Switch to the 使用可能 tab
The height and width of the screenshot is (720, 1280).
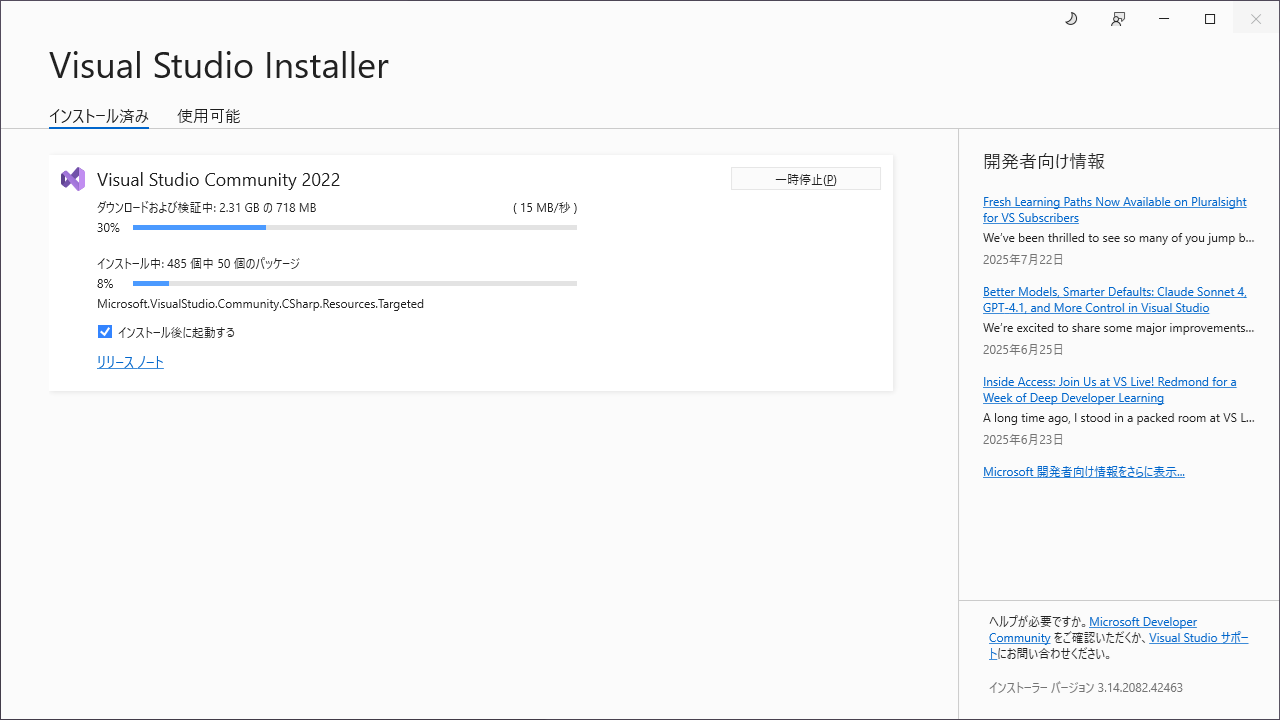click(x=209, y=116)
